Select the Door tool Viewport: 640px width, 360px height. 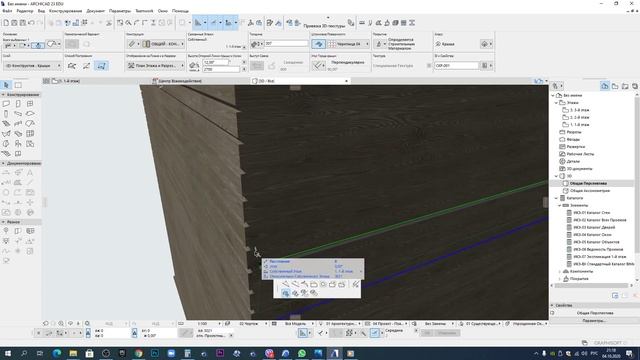(x=18, y=104)
